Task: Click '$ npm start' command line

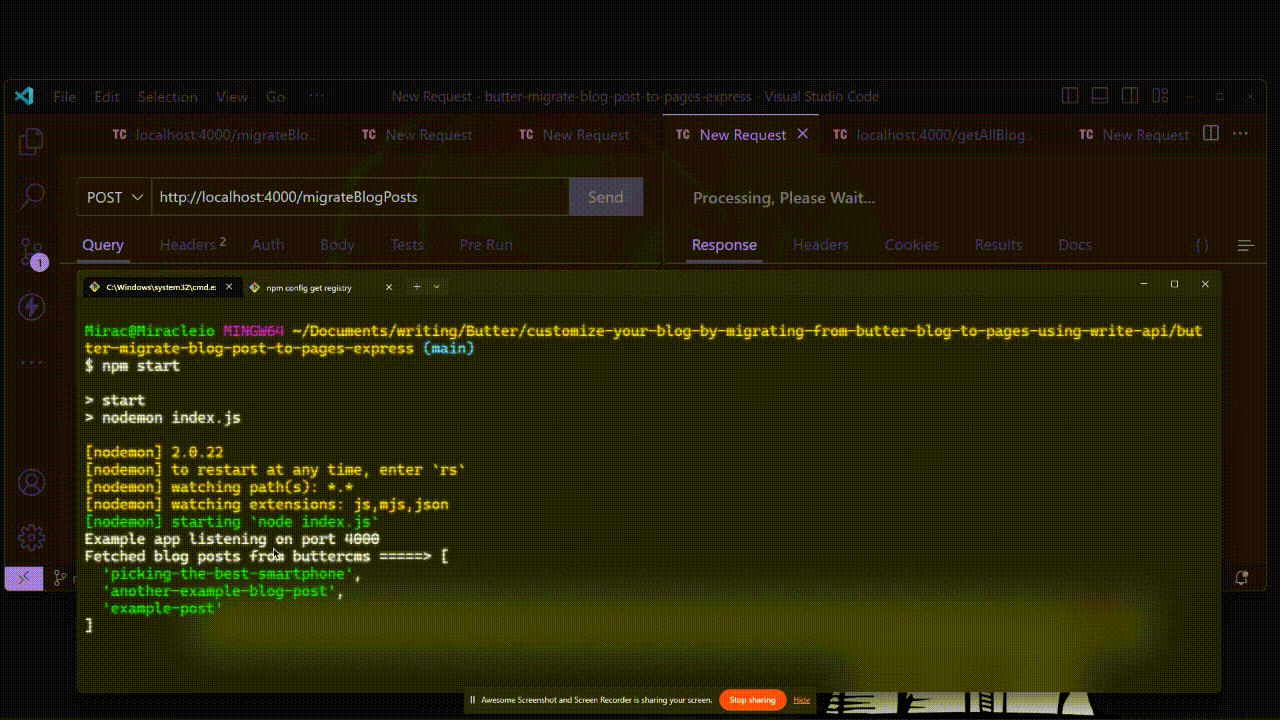Action: 132,366
